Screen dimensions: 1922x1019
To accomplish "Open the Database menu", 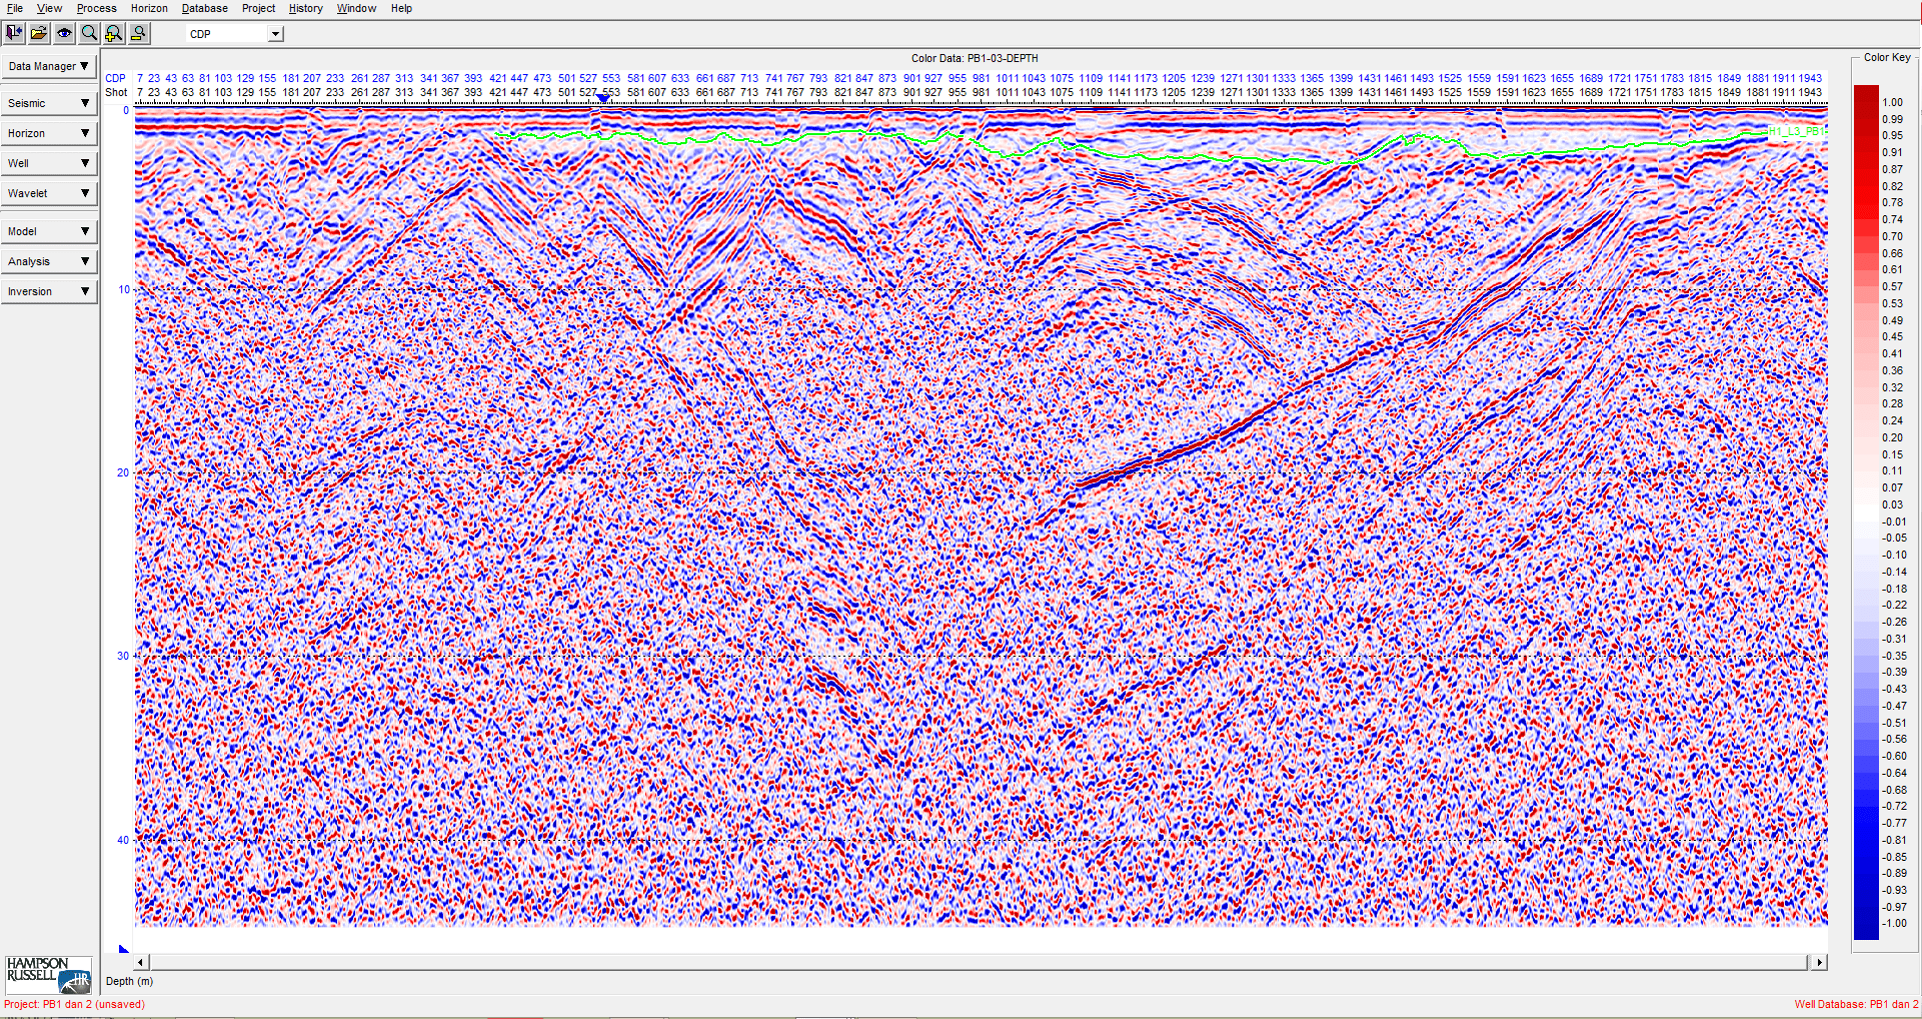I will [204, 8].
